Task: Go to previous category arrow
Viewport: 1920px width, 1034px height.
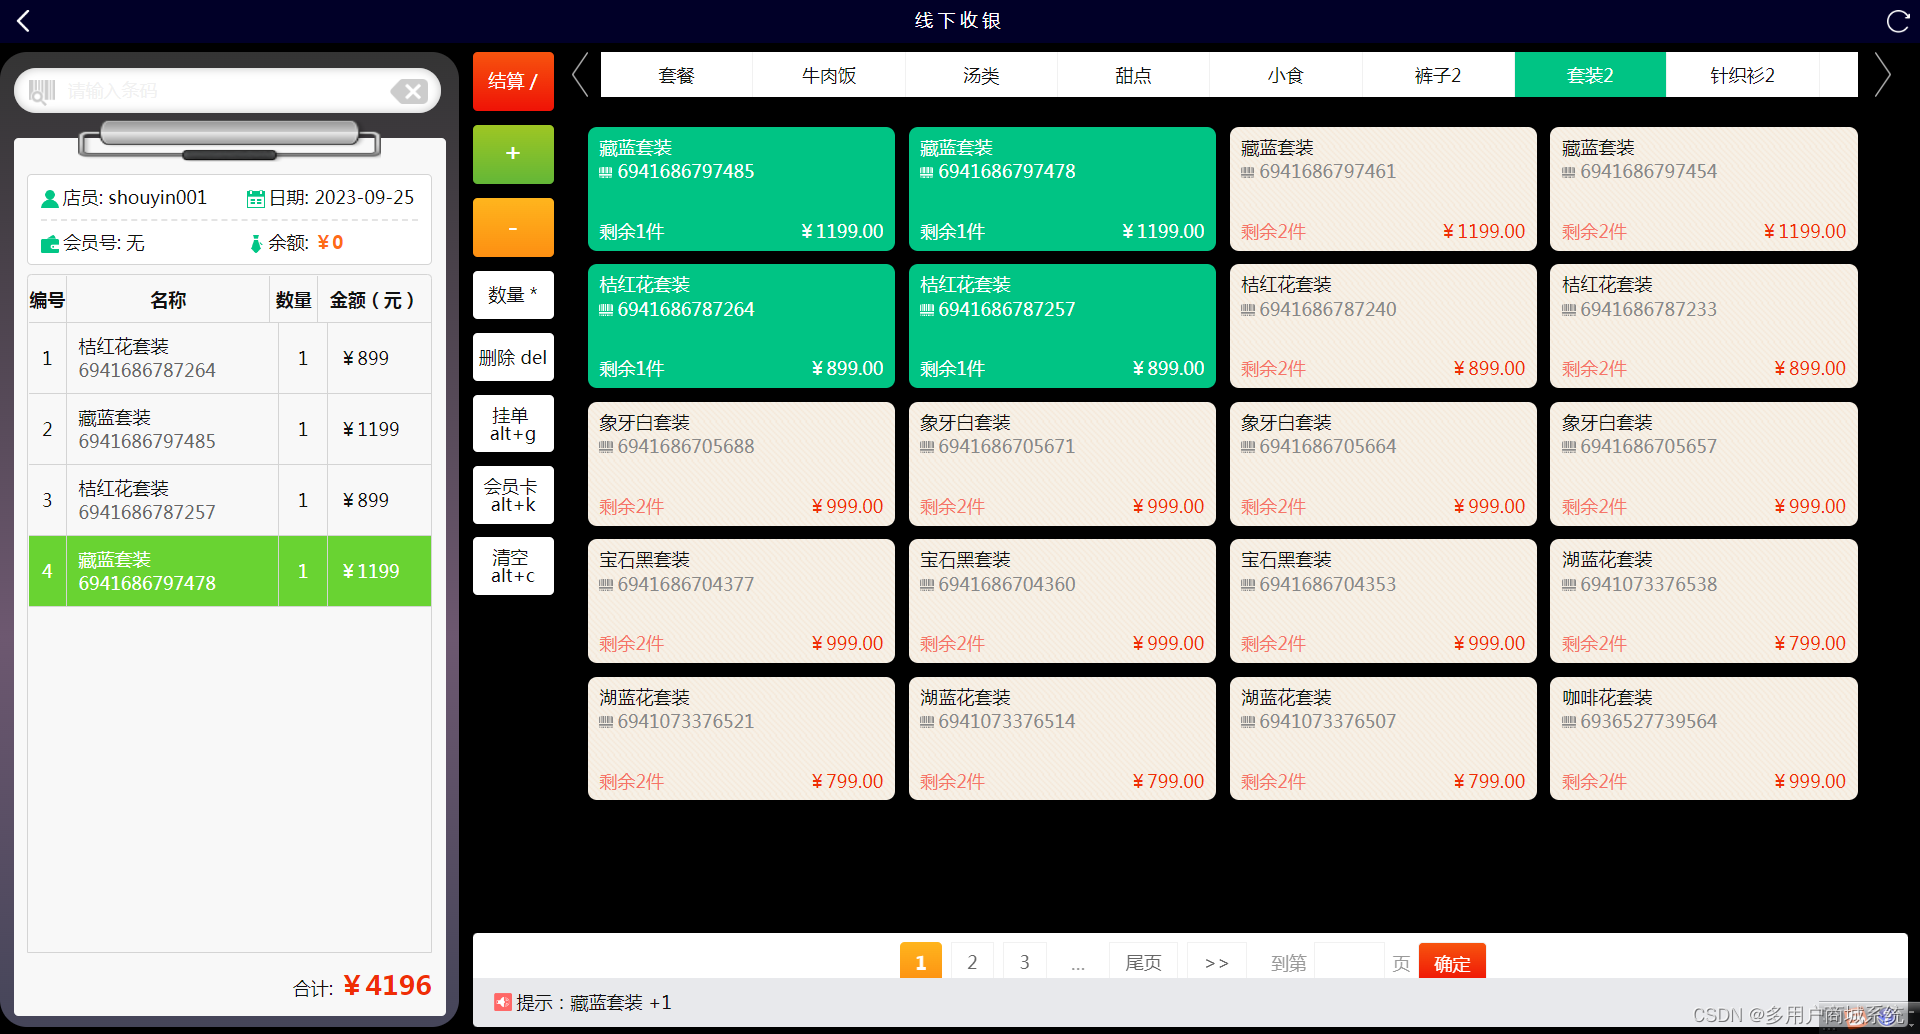Action: coord(580,75)
